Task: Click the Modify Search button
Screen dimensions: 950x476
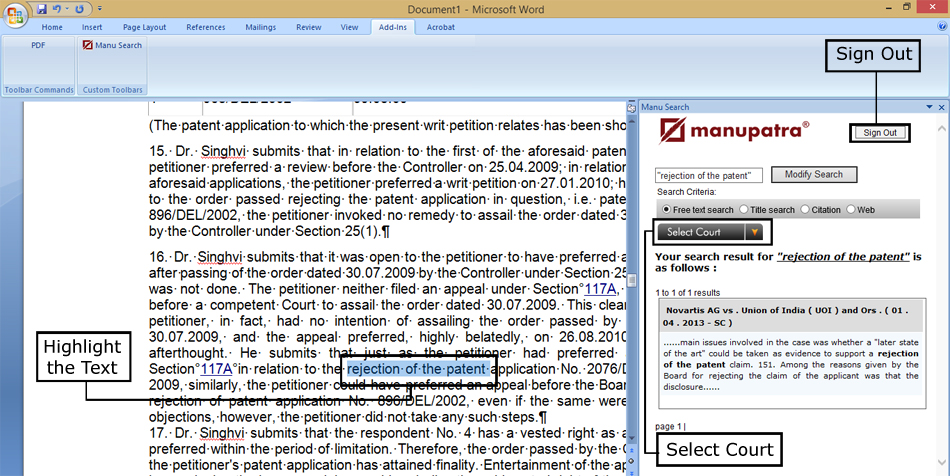Action: pyautogui.click(x=814, y=174)
